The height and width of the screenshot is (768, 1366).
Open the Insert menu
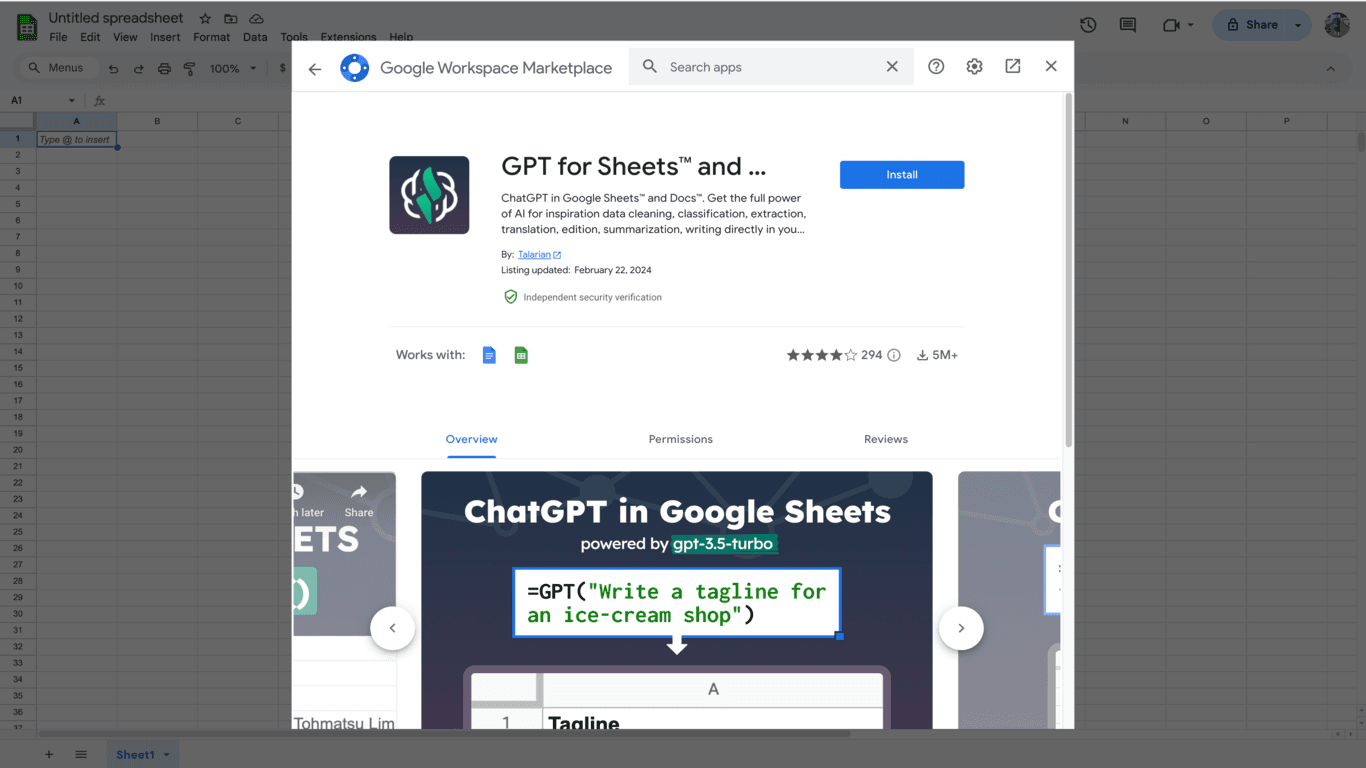[165, 38]
